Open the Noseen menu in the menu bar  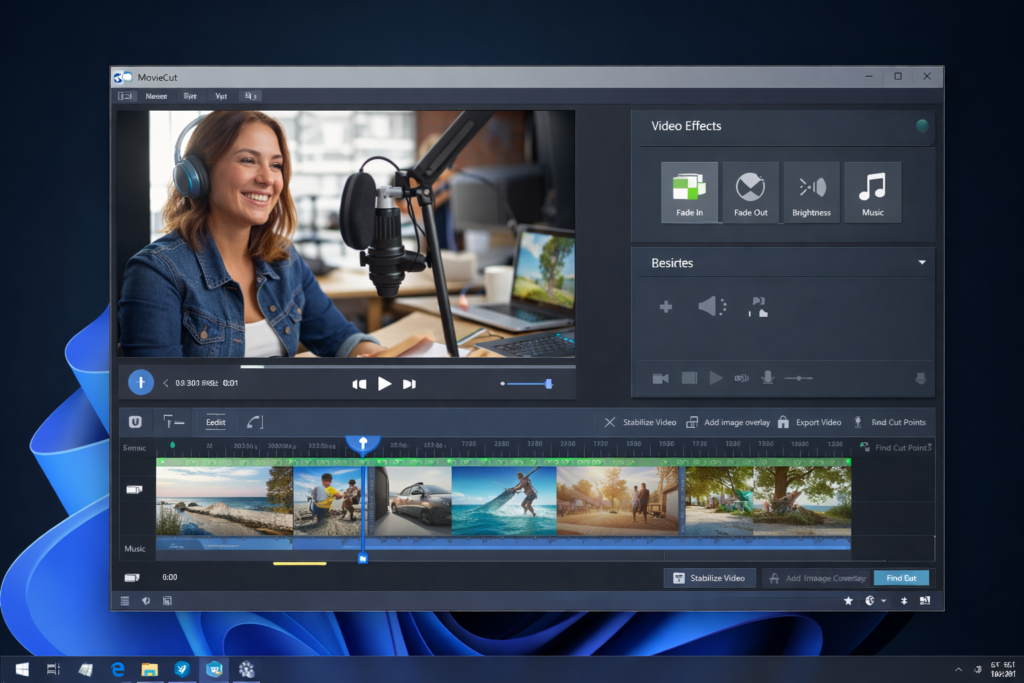[156, 96]
